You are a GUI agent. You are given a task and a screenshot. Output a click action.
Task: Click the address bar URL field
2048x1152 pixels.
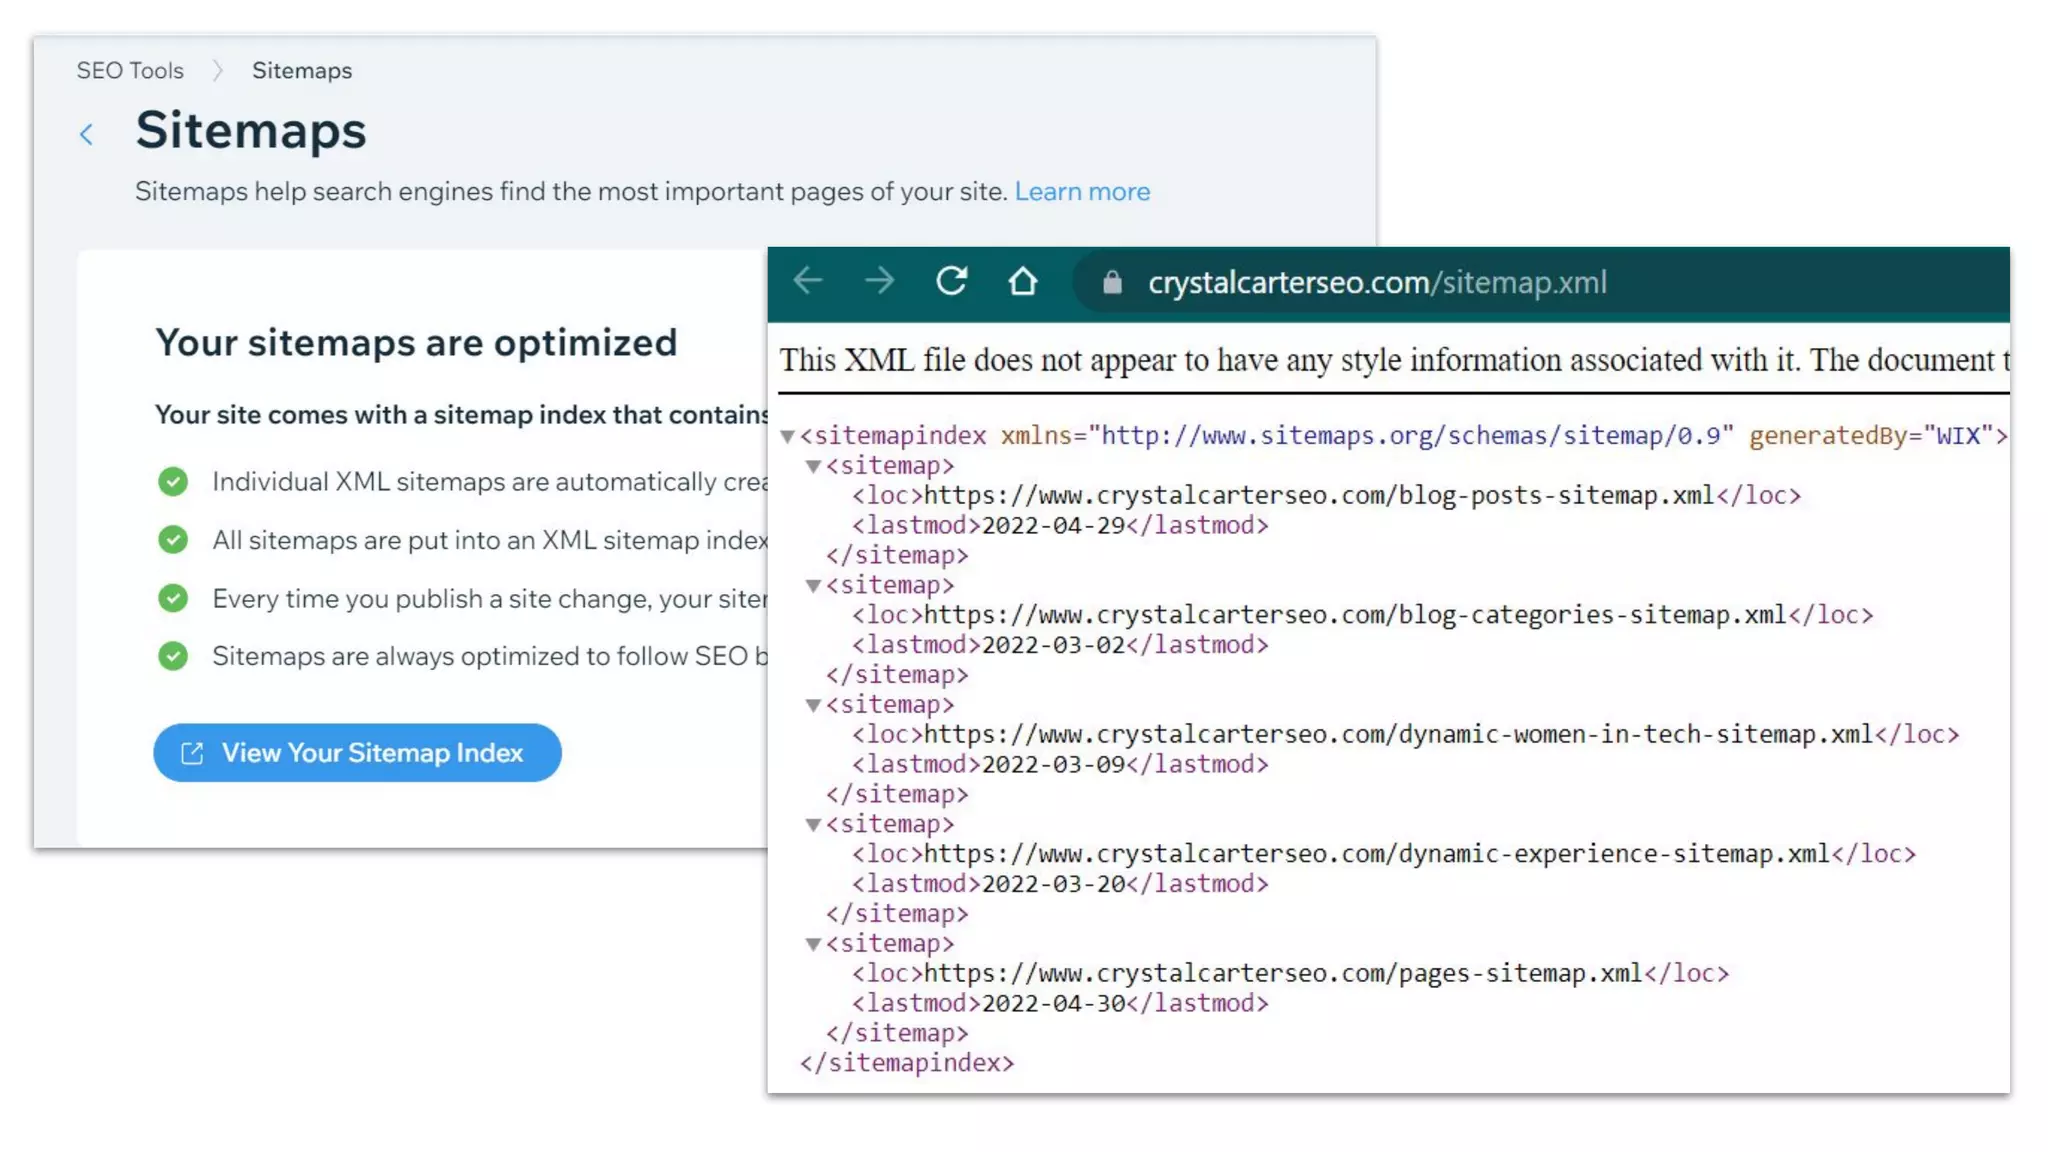[1376, 283]
